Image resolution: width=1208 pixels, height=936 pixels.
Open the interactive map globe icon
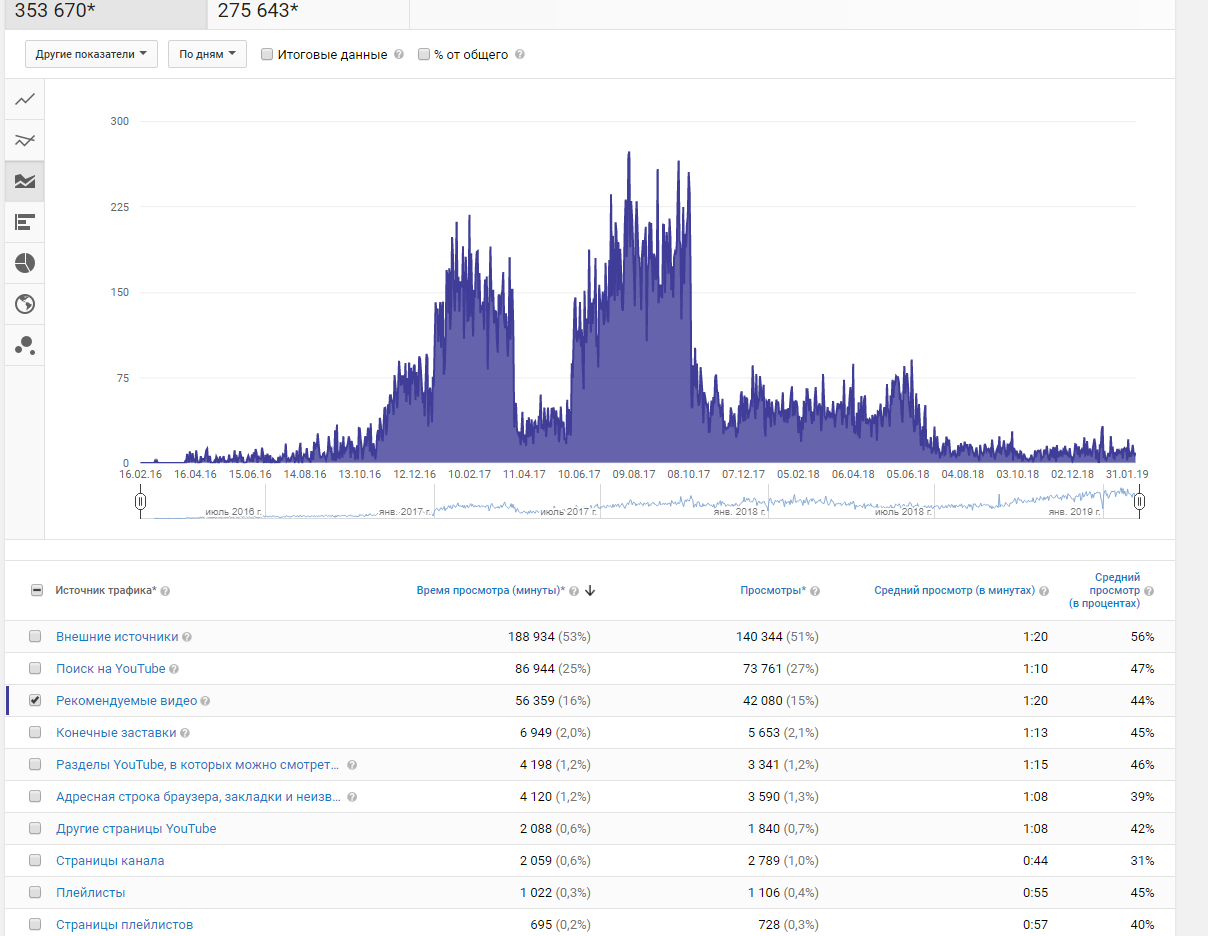[25, 304]
